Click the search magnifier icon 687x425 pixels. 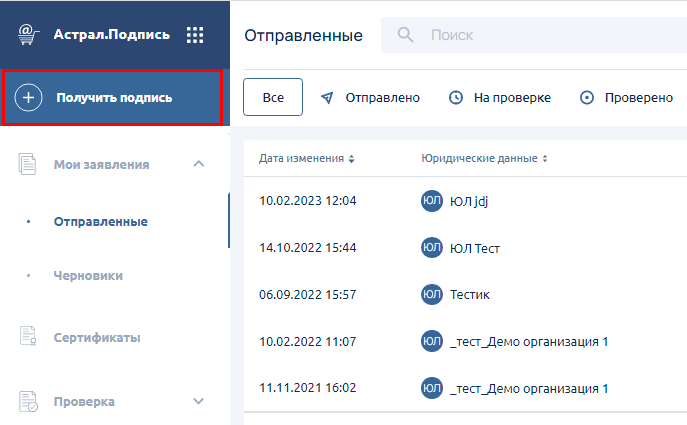(405, 35)
